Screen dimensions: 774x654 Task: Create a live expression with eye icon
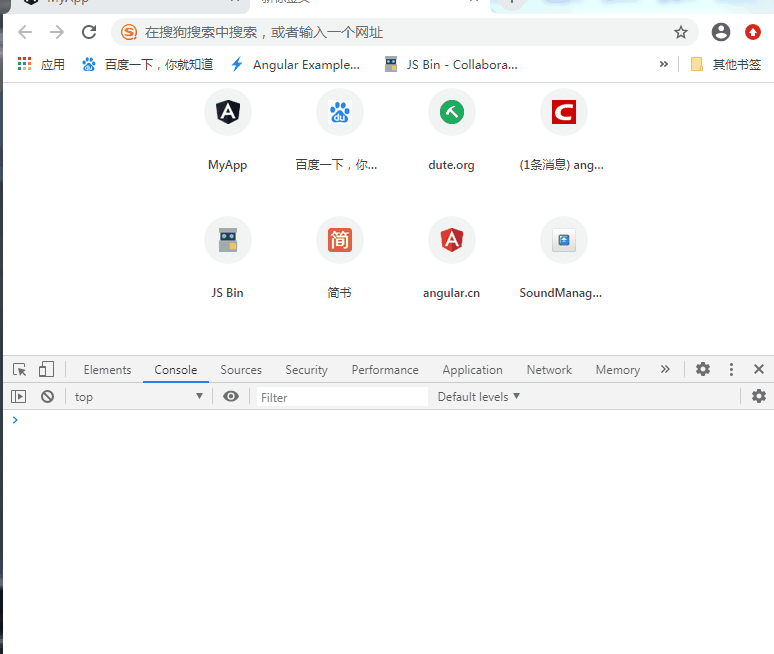(x=231, y=396)
